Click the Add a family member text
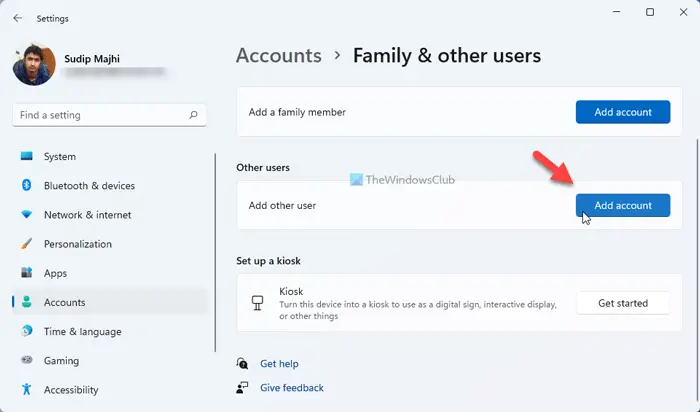The width and height of the screenshot is (700, 412). click(297, 112)
